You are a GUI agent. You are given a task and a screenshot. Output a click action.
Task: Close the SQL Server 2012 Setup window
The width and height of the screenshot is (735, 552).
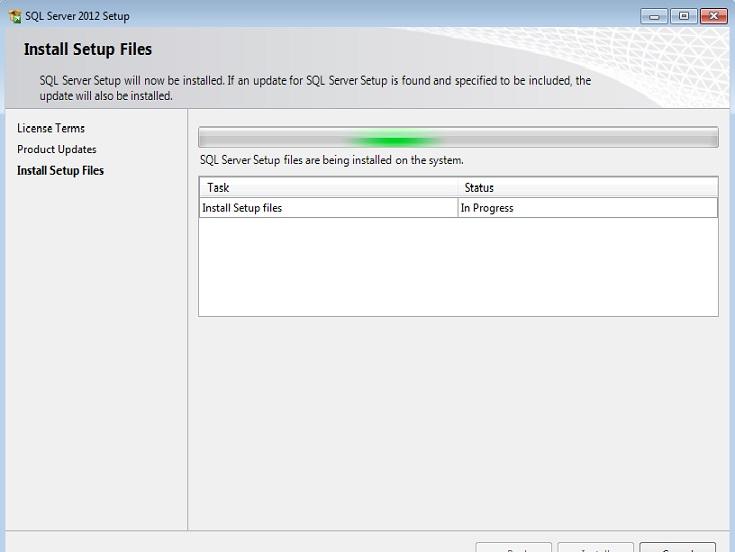click(713, 16)
